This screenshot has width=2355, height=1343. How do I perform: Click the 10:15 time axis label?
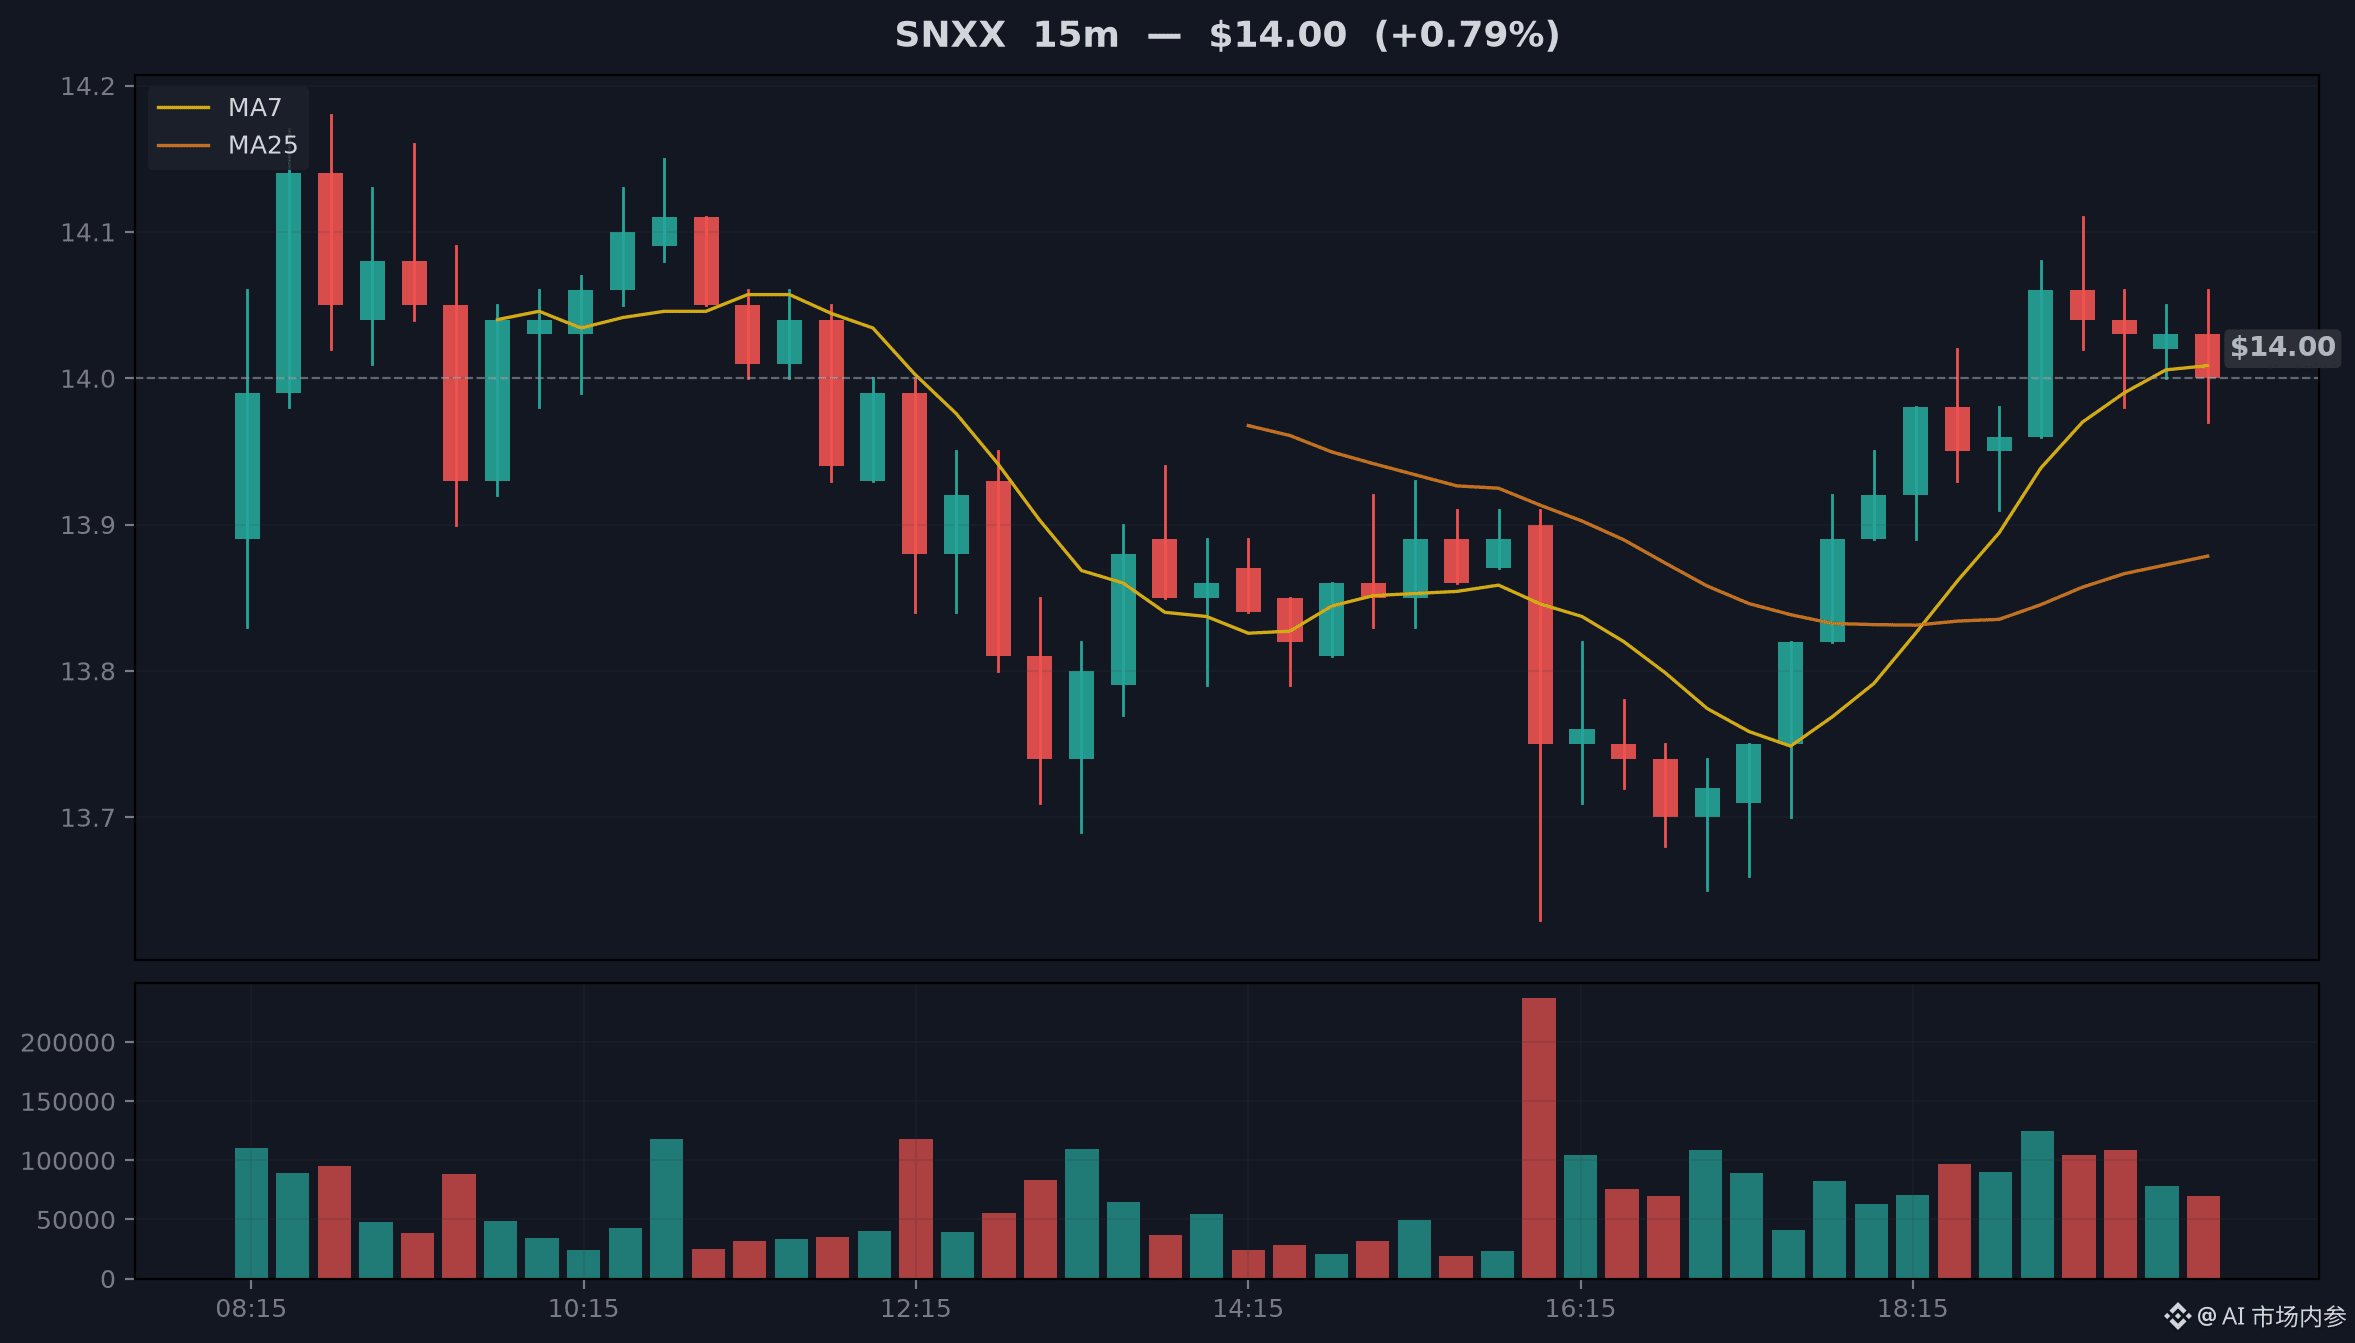click(583, 1308)
